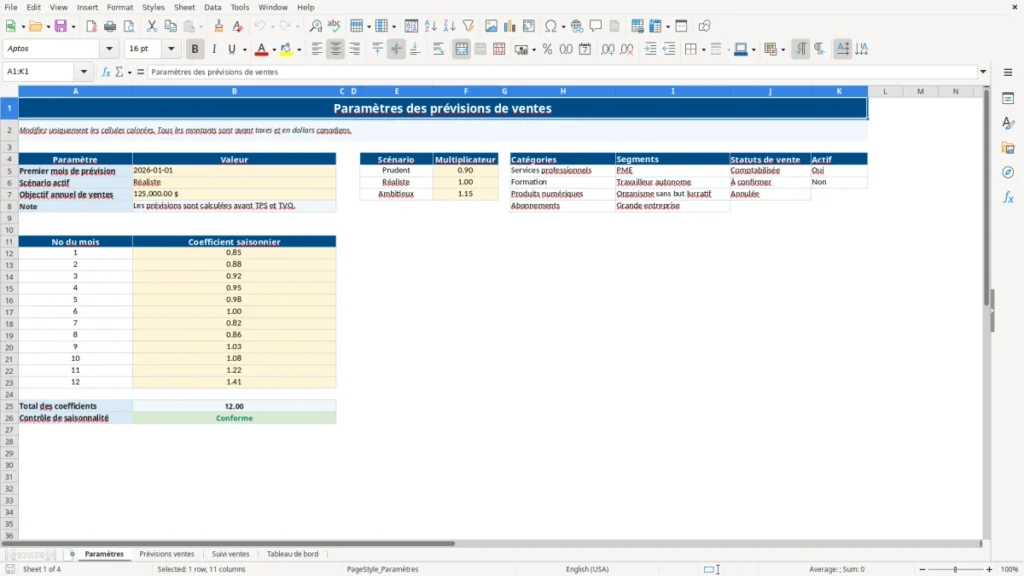Open the Sheet menu

click(x=184, y=7)
